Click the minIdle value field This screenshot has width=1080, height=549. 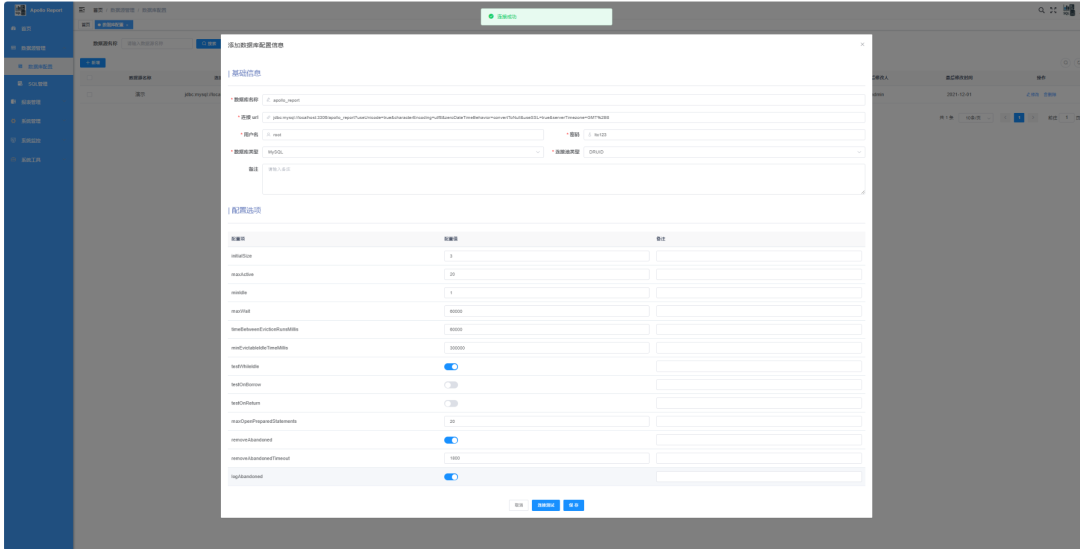point(547,293)
